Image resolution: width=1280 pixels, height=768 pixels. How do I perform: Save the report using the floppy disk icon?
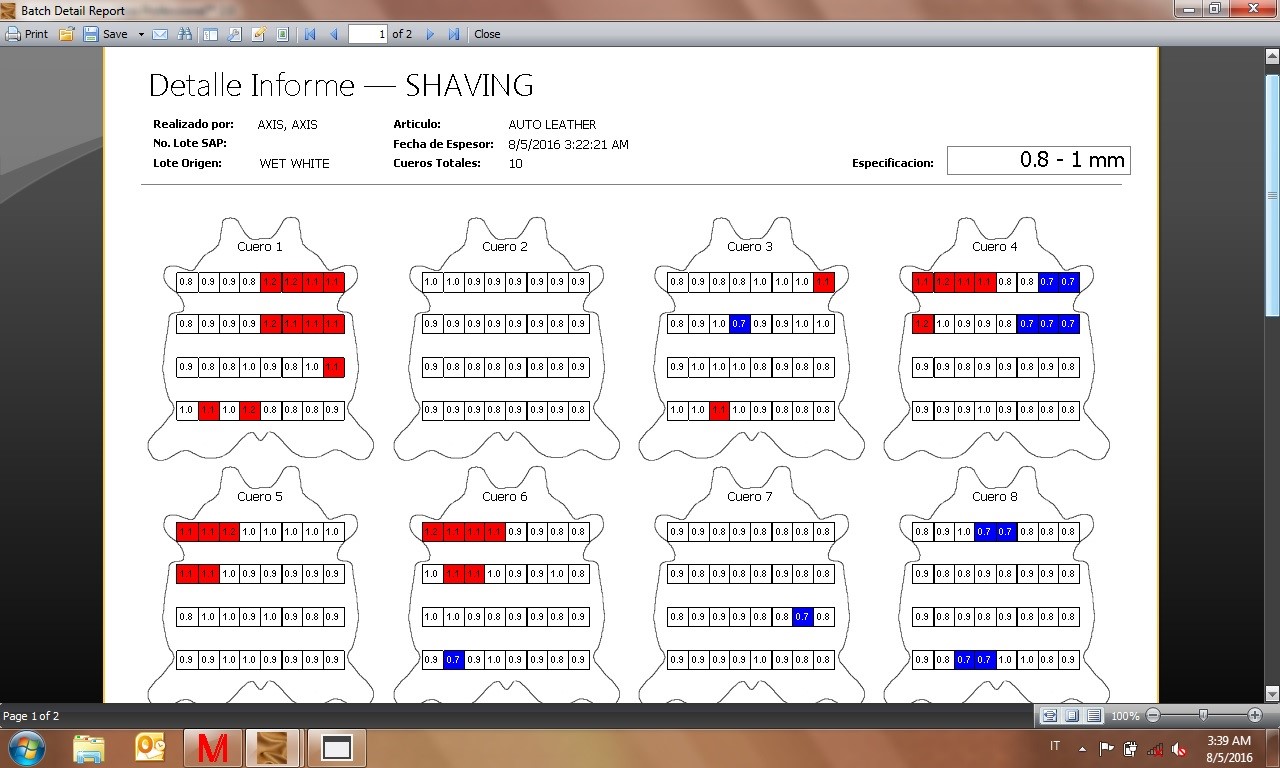point(91,34)
